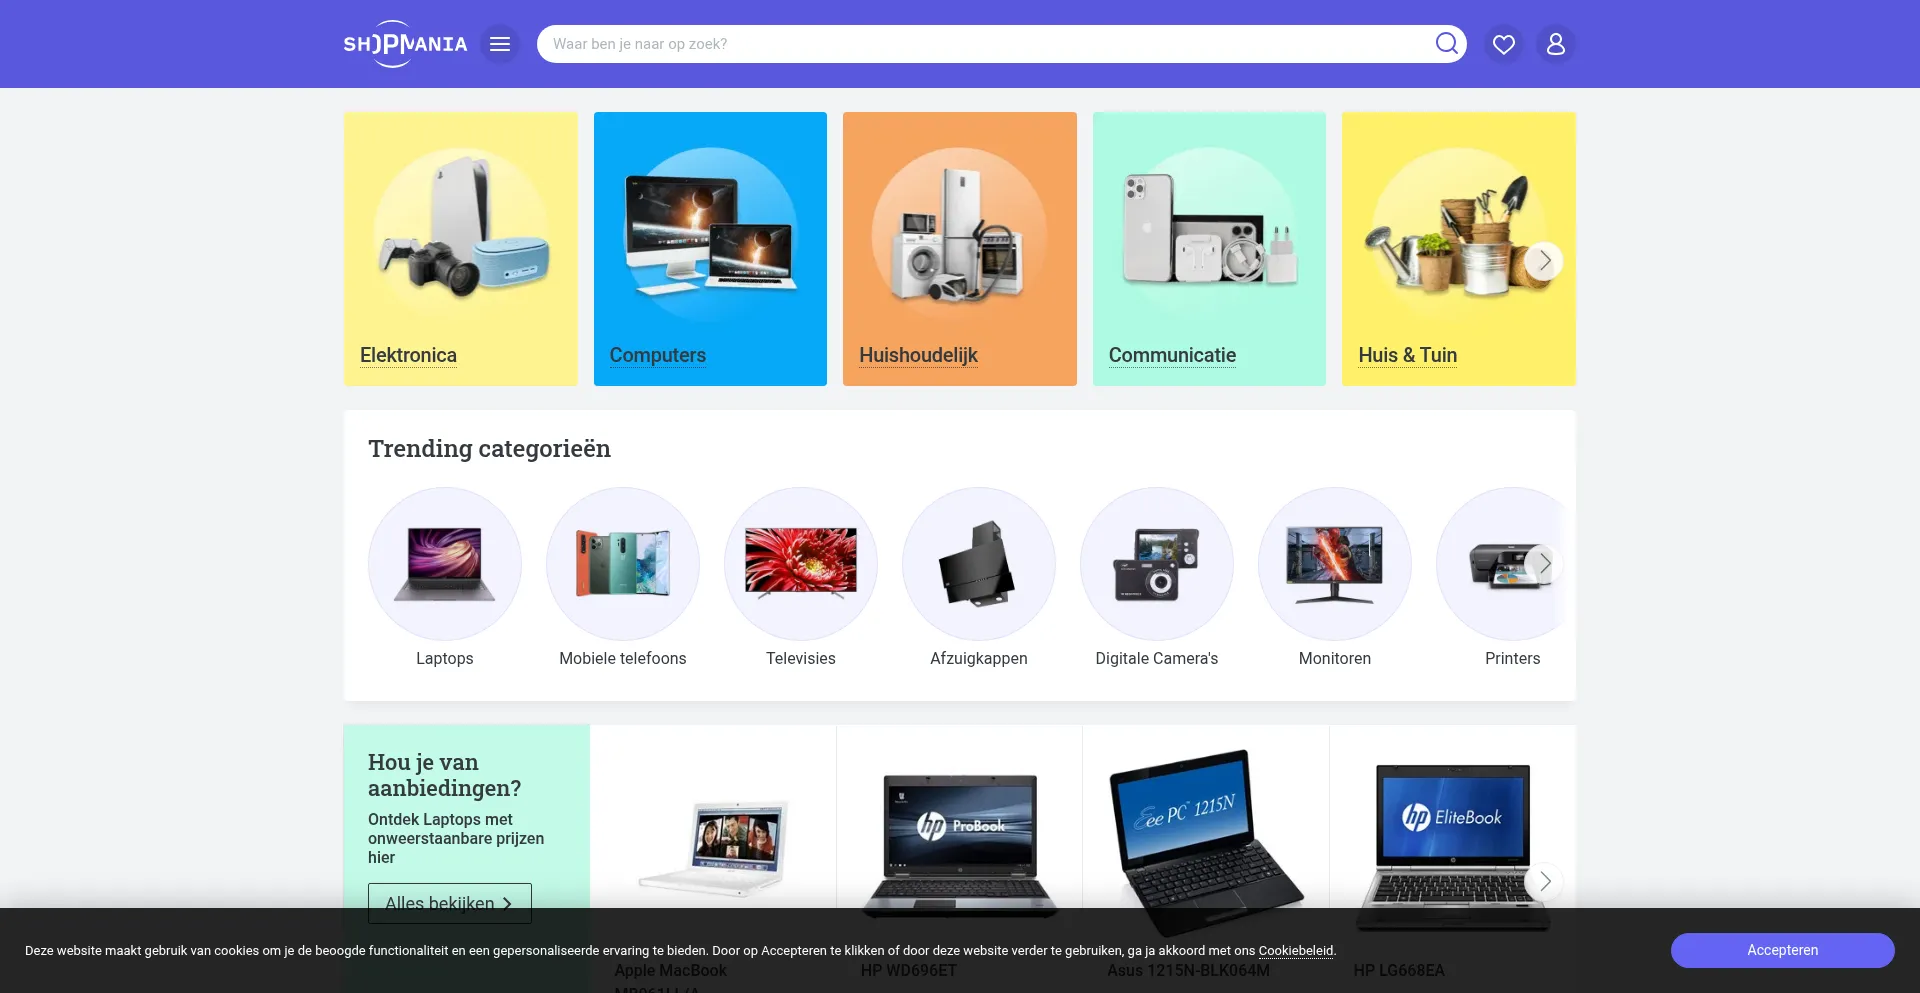Select the Monitoren category icon
The height and width of the screenshot is (993, 1920).
(x=1335, y=564)
